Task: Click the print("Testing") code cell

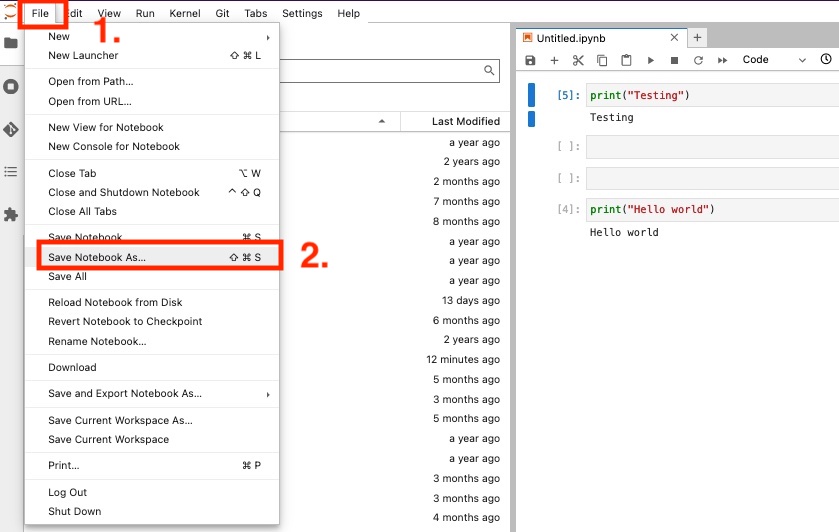Action: pos(713,95)
